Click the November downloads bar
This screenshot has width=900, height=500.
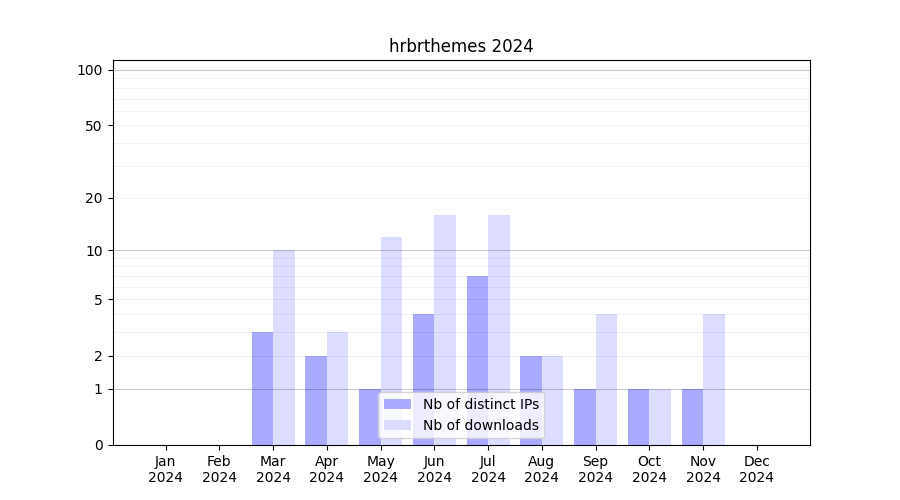(714, 379)
